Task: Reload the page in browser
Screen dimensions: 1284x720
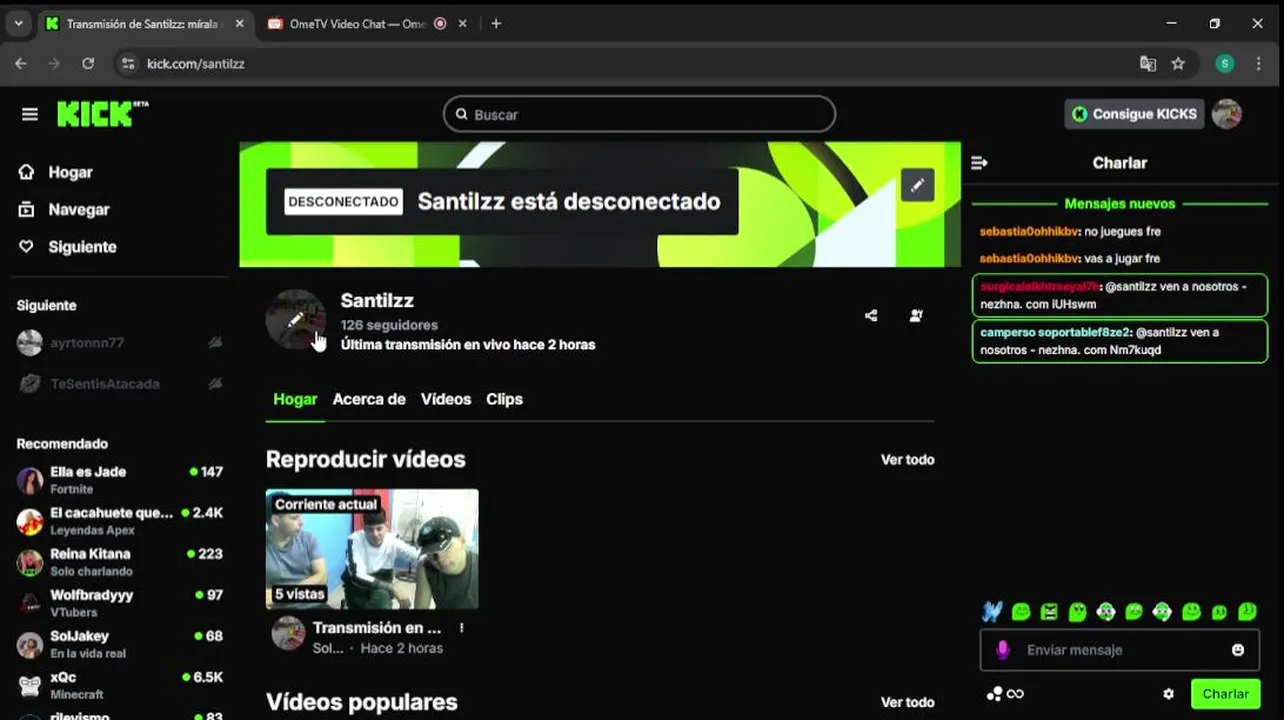Action: point(88,63)
